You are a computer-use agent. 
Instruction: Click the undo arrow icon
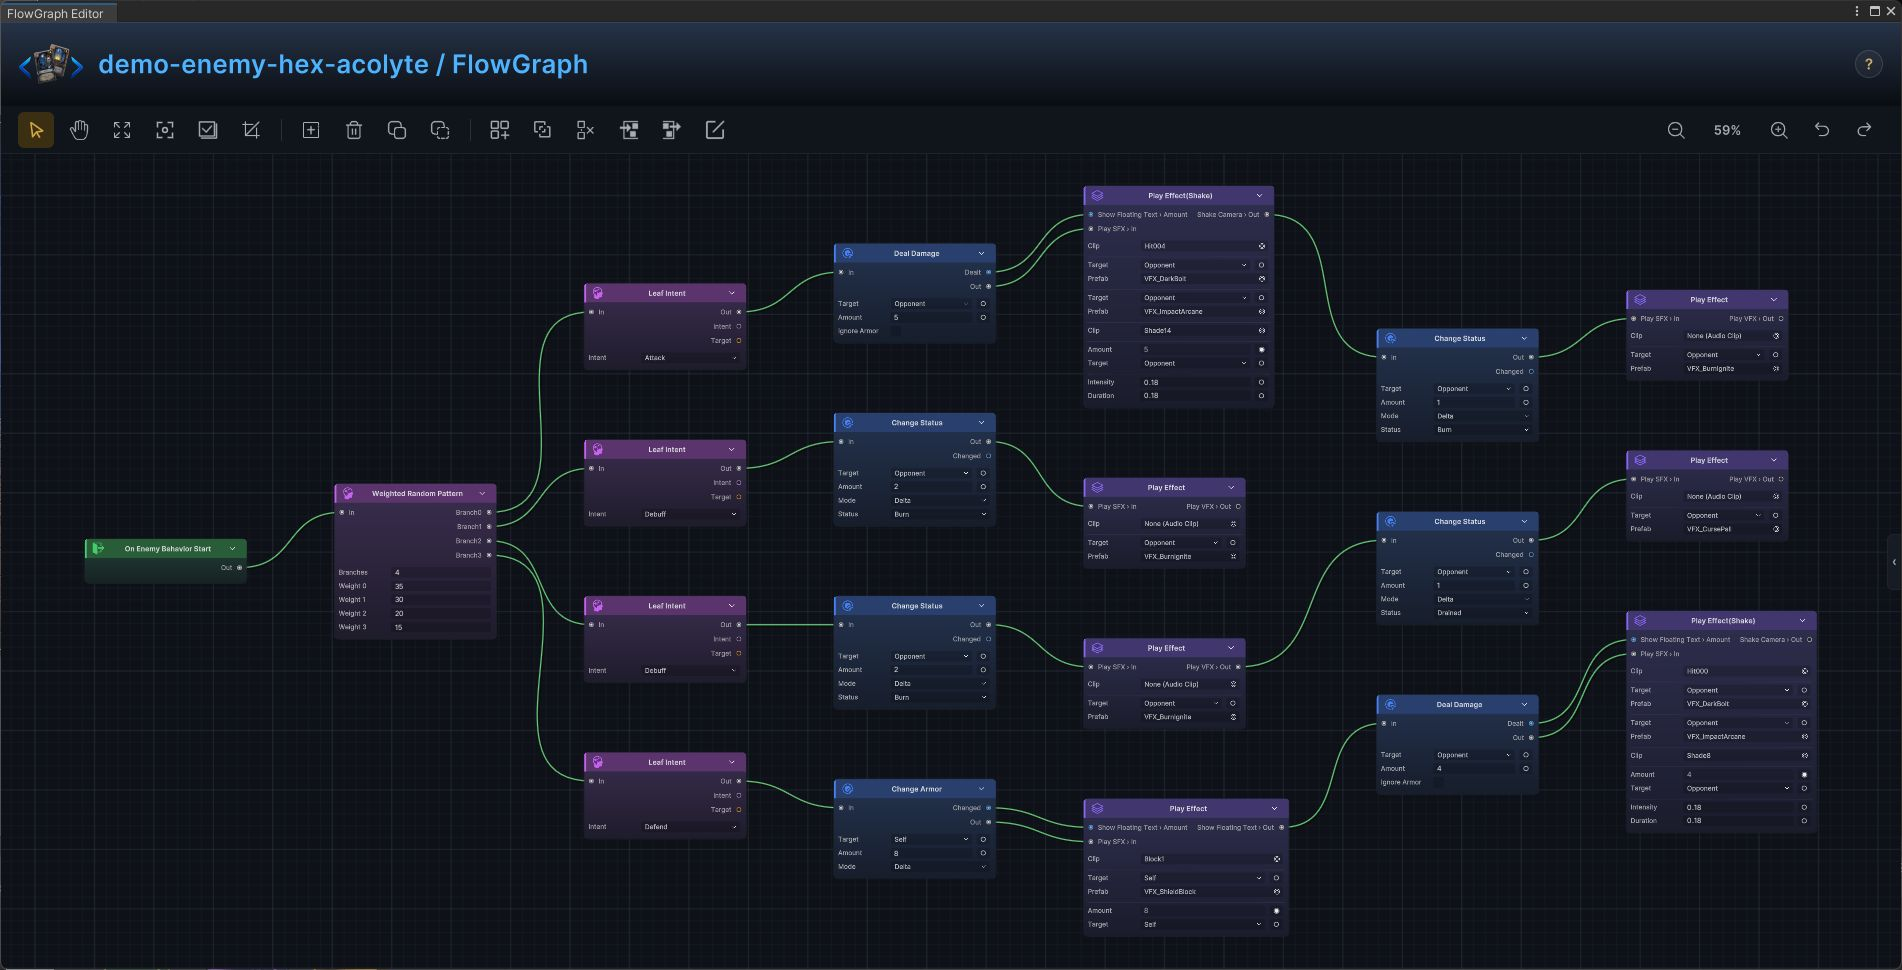pos(1822,130)
